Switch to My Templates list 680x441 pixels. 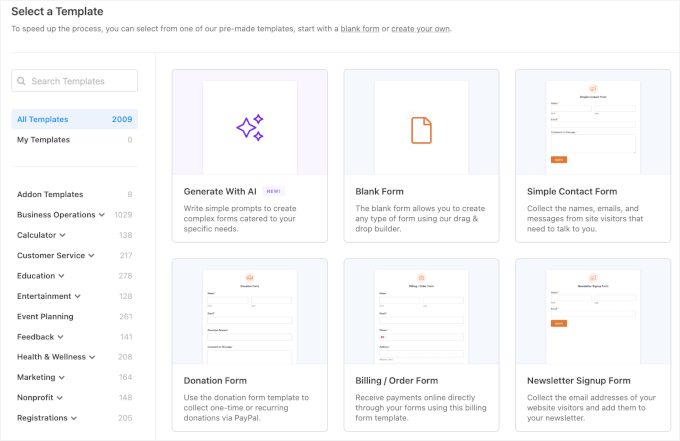point(43,140)
